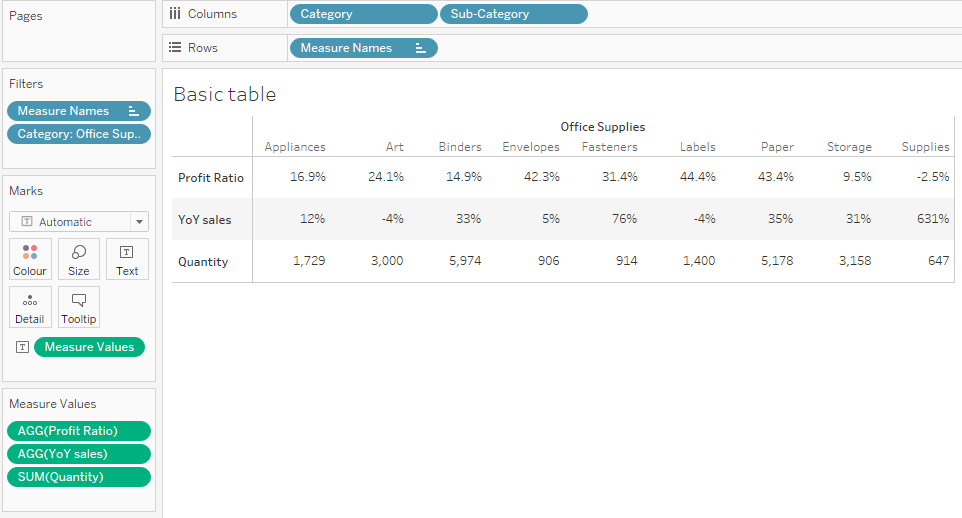
Task: Click the Category: Office Supplies filter pill
Action: click(x=79, y=134)
